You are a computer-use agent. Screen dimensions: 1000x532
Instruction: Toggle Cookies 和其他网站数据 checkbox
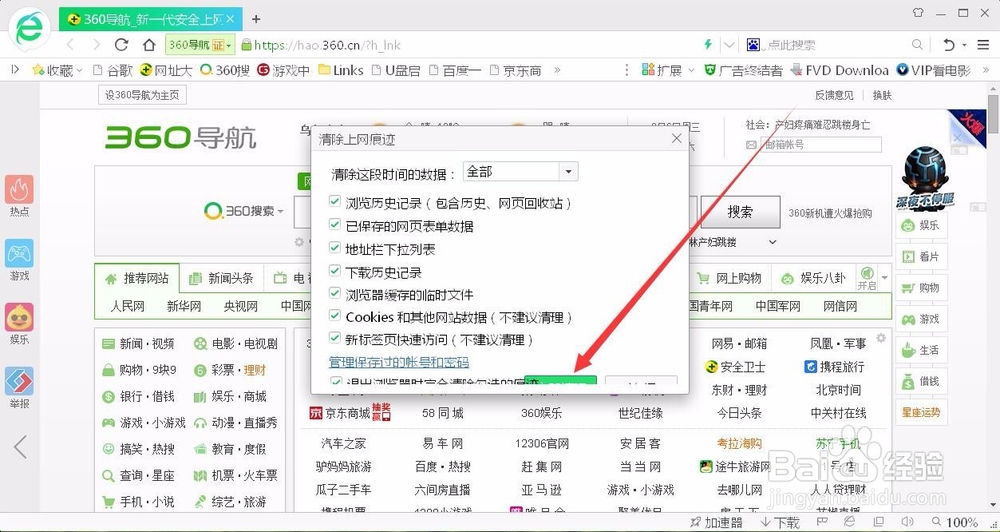(x=335, y=316)
